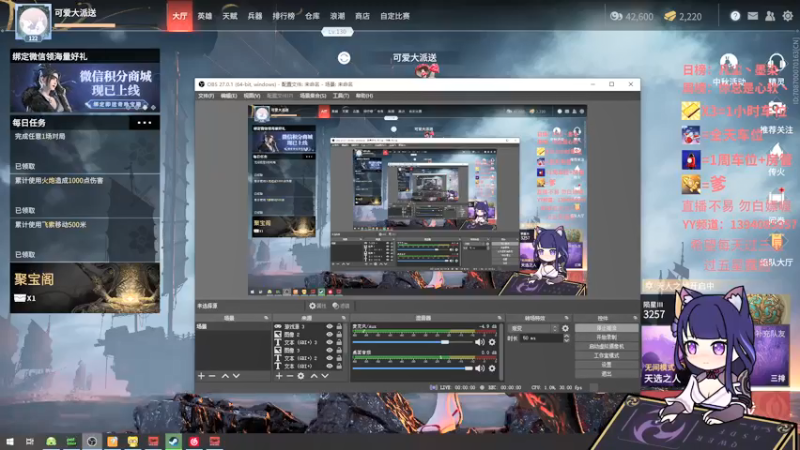This screenshot has height=450, width=800.
Task: Pop out the 场景 dock panel
Action: tap(266, 318)
